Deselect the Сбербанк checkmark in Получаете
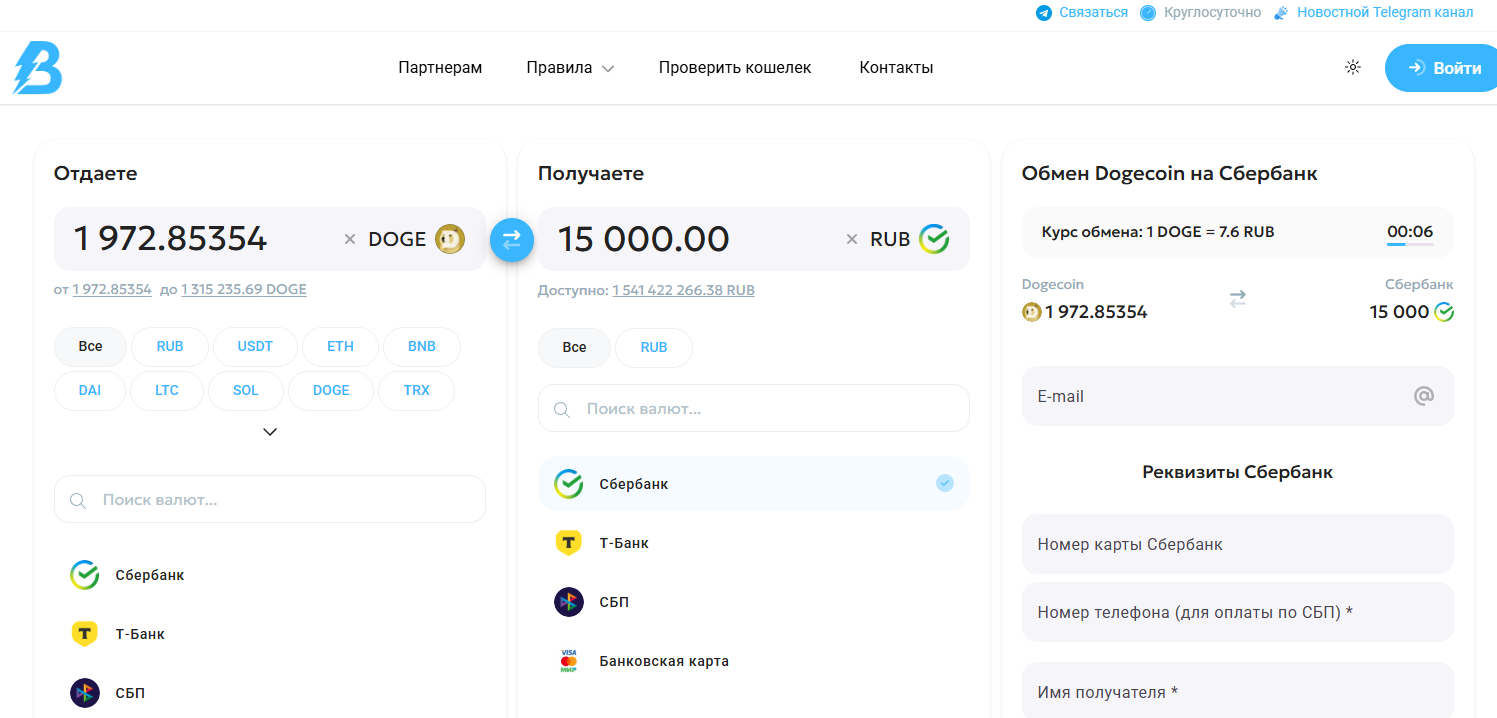 pyautogui.click(x=944, y=482)
